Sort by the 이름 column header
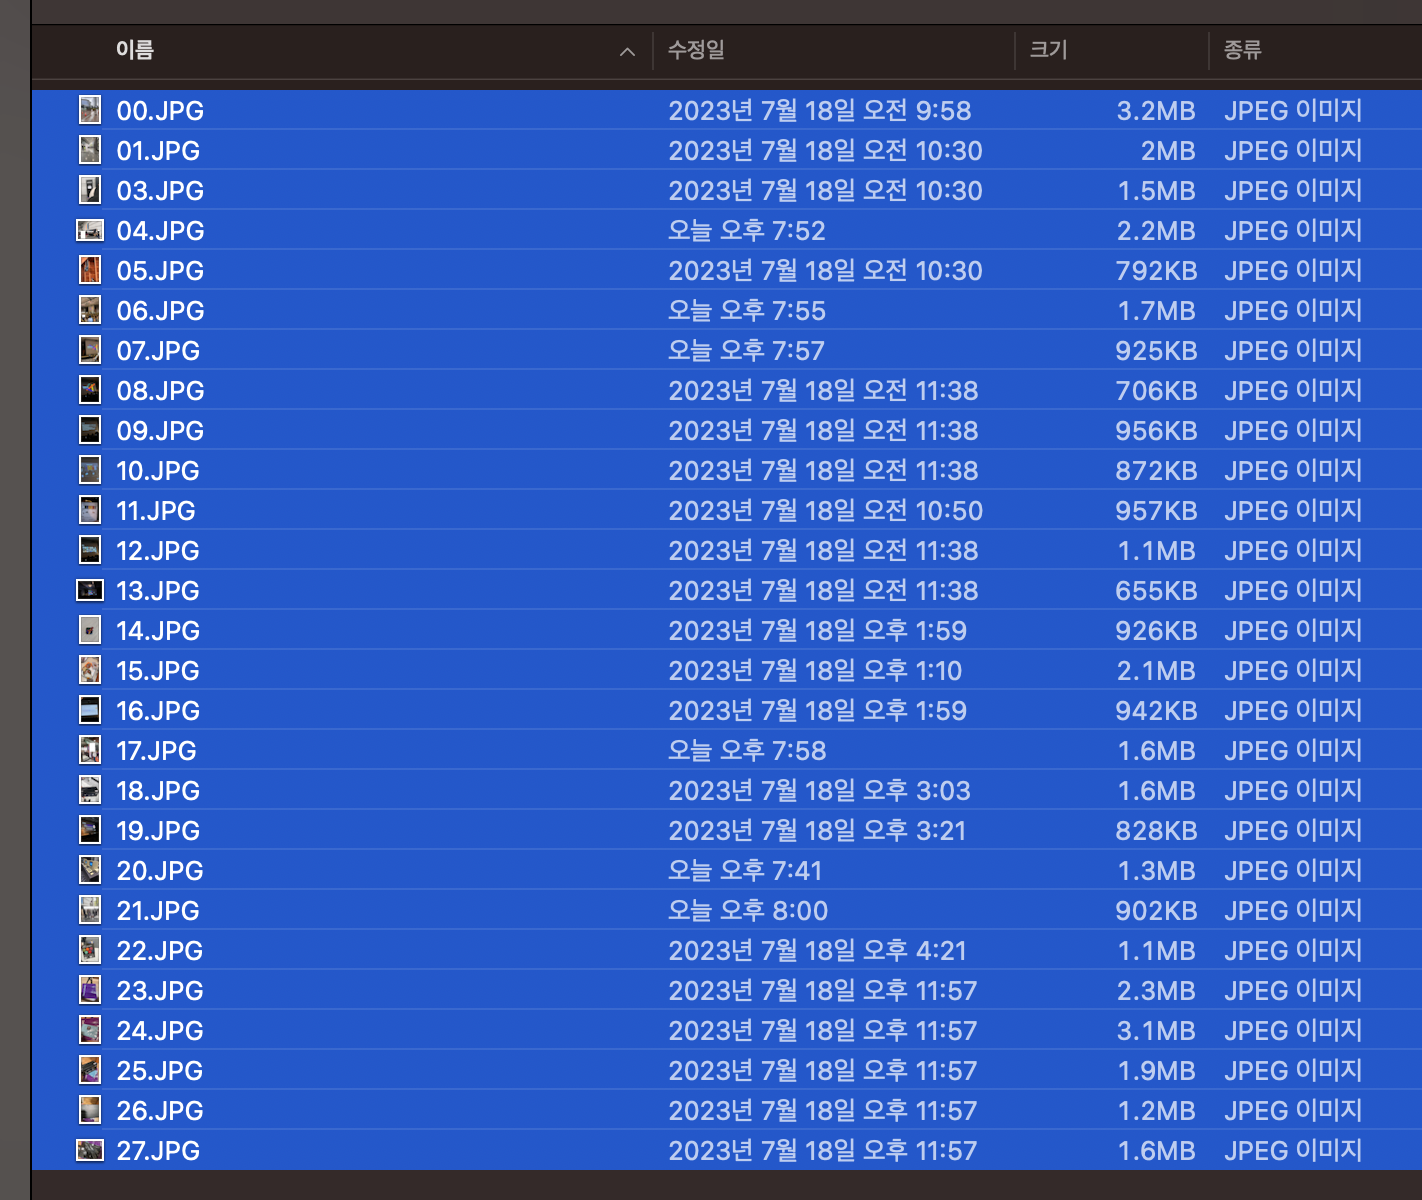Screen dimensions: 1422x1200 click(134, 50)
